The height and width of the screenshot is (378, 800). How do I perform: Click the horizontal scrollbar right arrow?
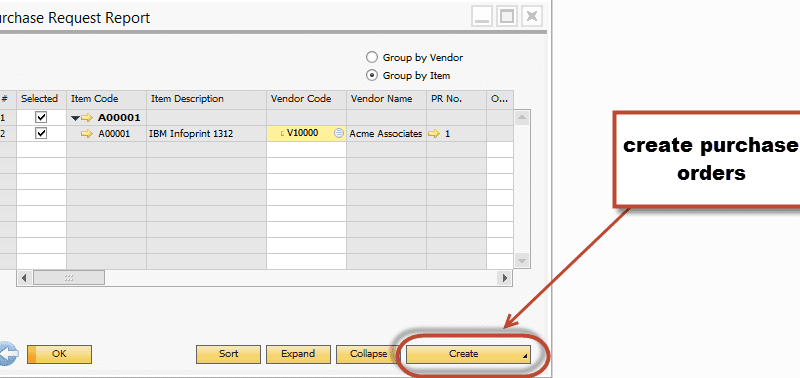click(x=505, y=278)
